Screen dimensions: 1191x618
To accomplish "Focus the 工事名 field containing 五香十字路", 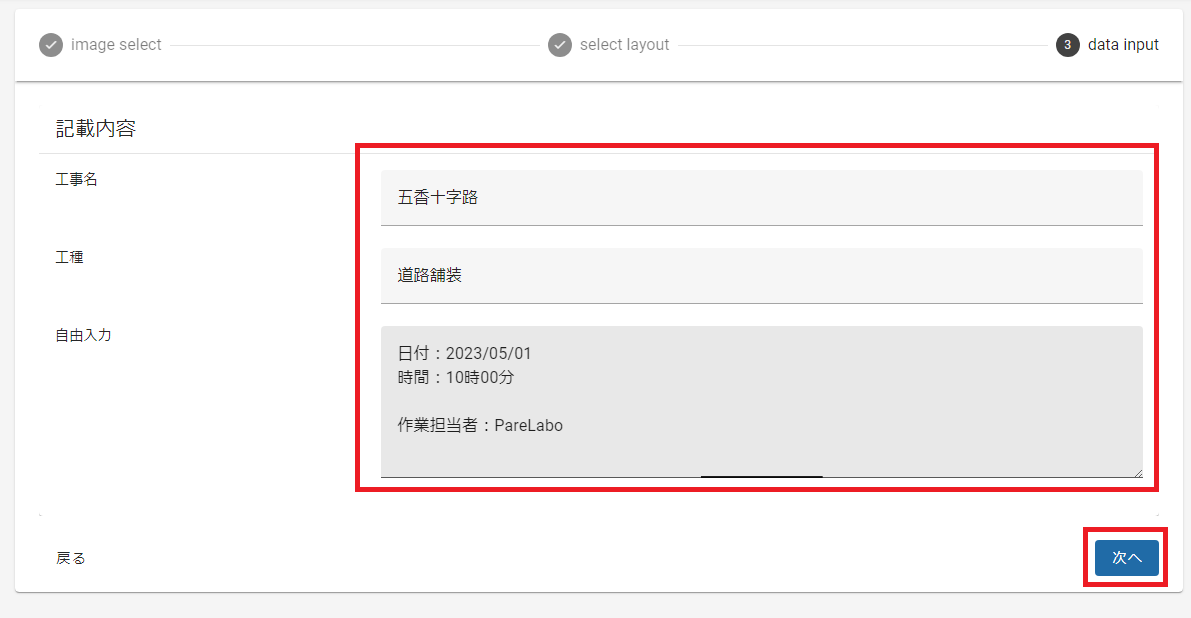I will pos(761,198).
